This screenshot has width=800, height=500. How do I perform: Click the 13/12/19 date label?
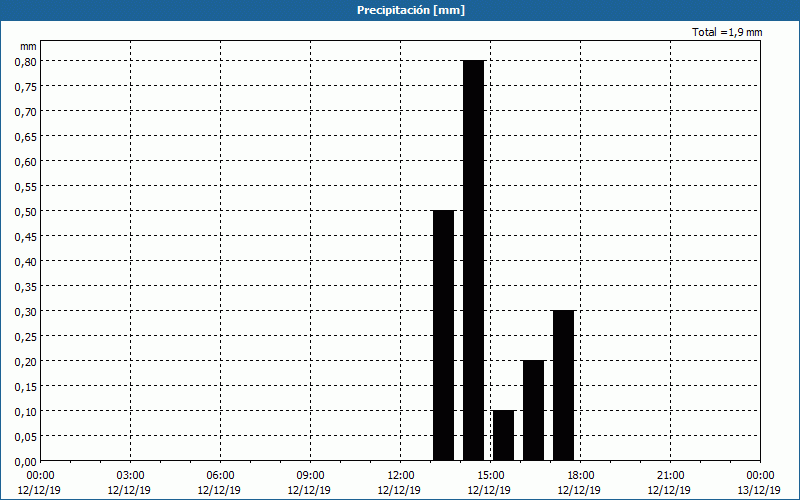[x=759, y=490]
